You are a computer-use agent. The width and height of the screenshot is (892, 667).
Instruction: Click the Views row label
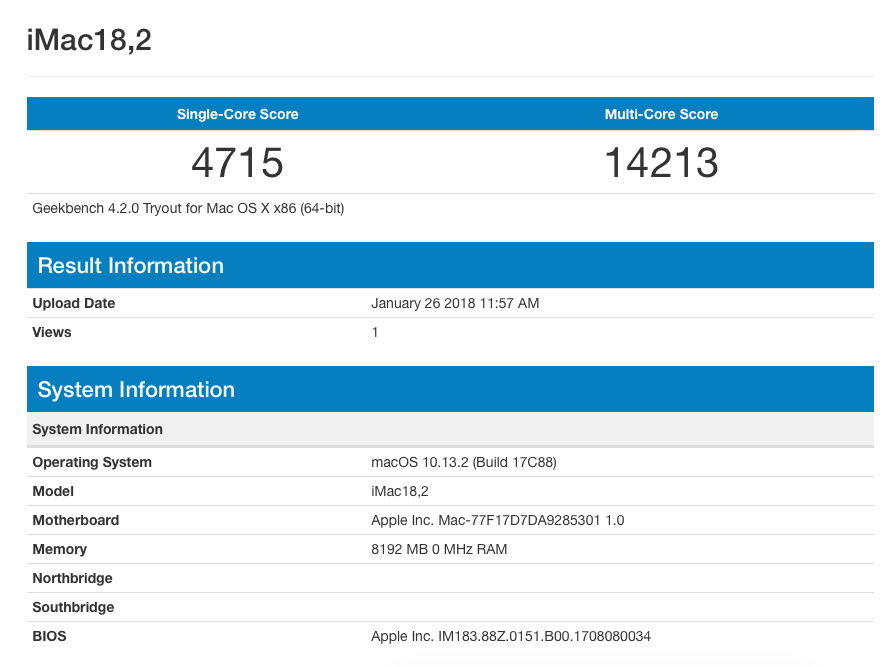point(52,332)
